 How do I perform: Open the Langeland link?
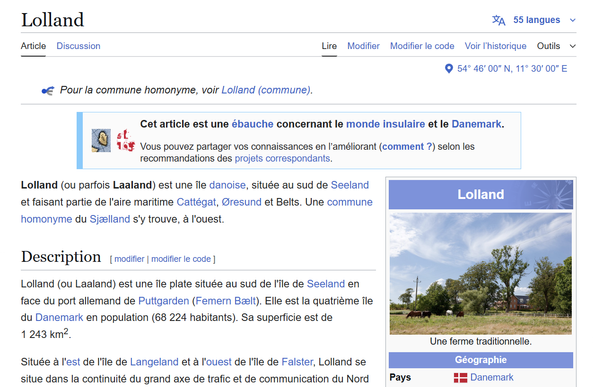[x=154, y=362]
